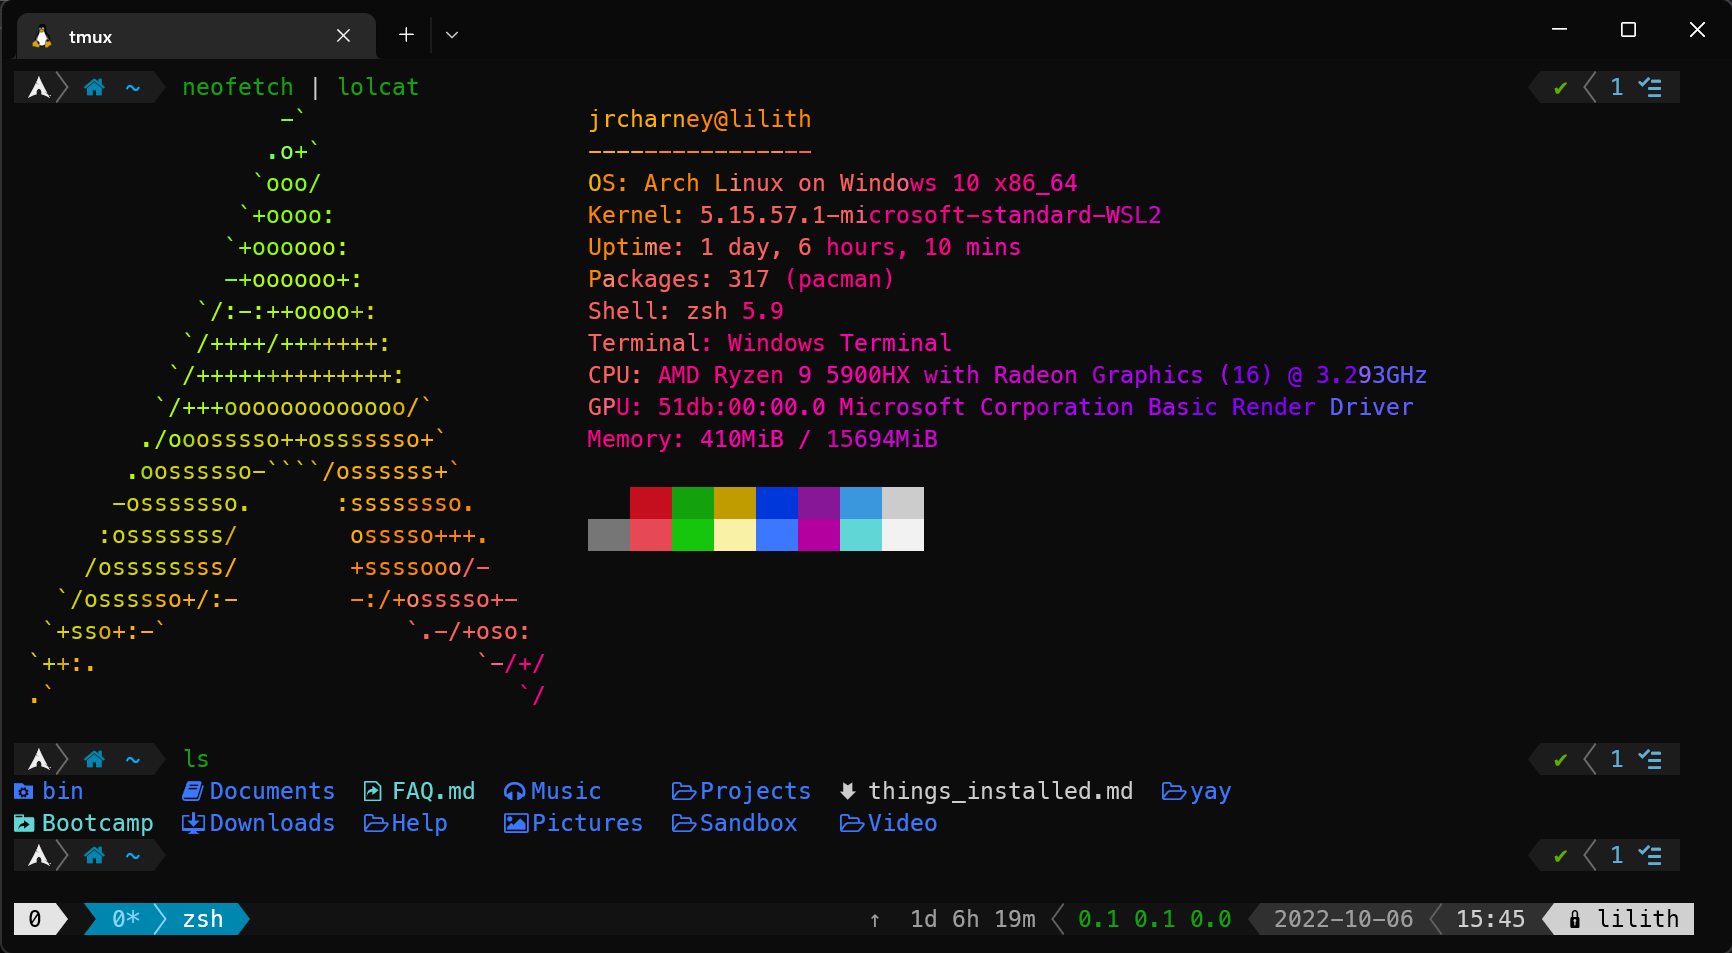This screenshot has height=953, width=1732.
Task: Click the Arch logo in the neofetch prompt line
Action: tap(39, 88)
